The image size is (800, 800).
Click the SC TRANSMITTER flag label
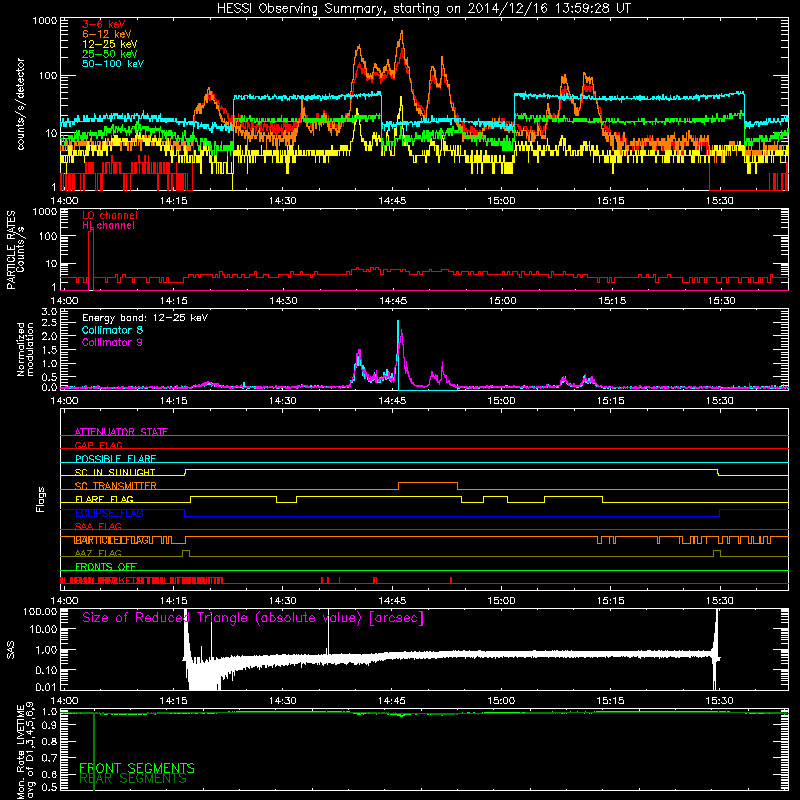[x=116, y=486]
